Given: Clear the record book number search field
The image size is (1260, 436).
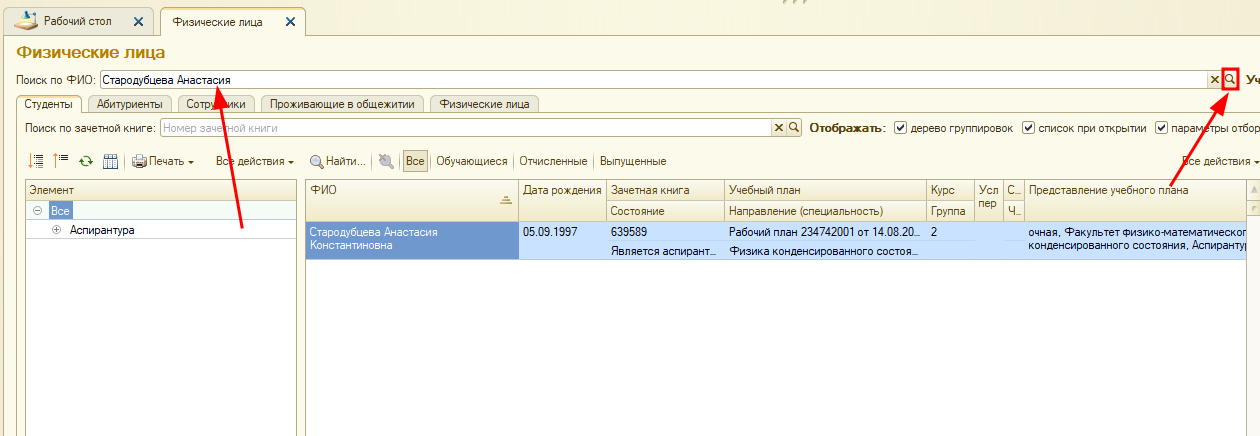Looking at the screenshot, I should [x=779, y=128].
